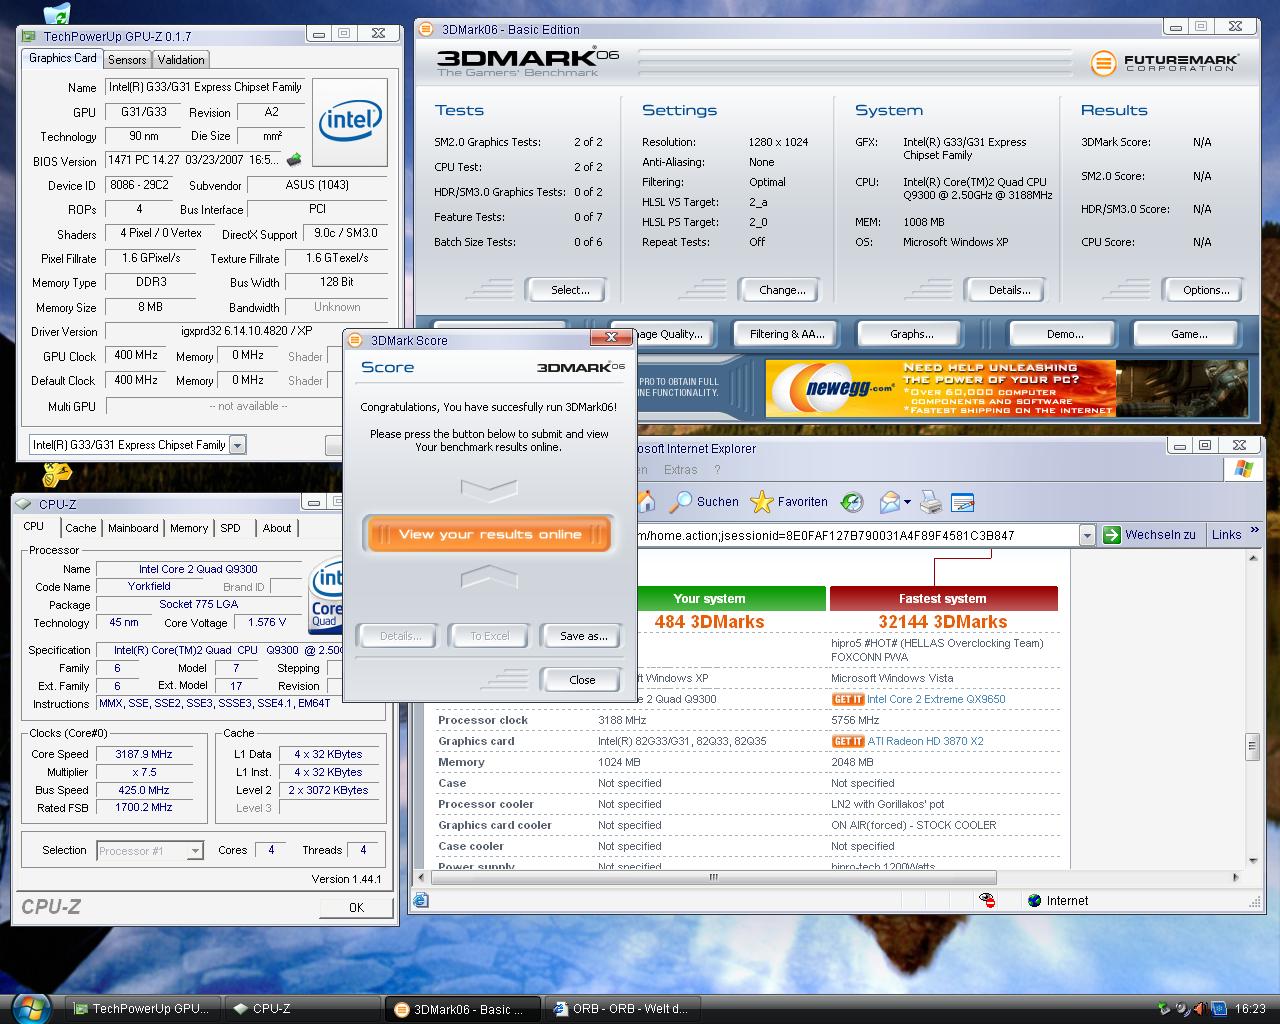1280x1024 pixels.
Task: Click the privacy report icon in IE status bar
Action: point(987,900)
